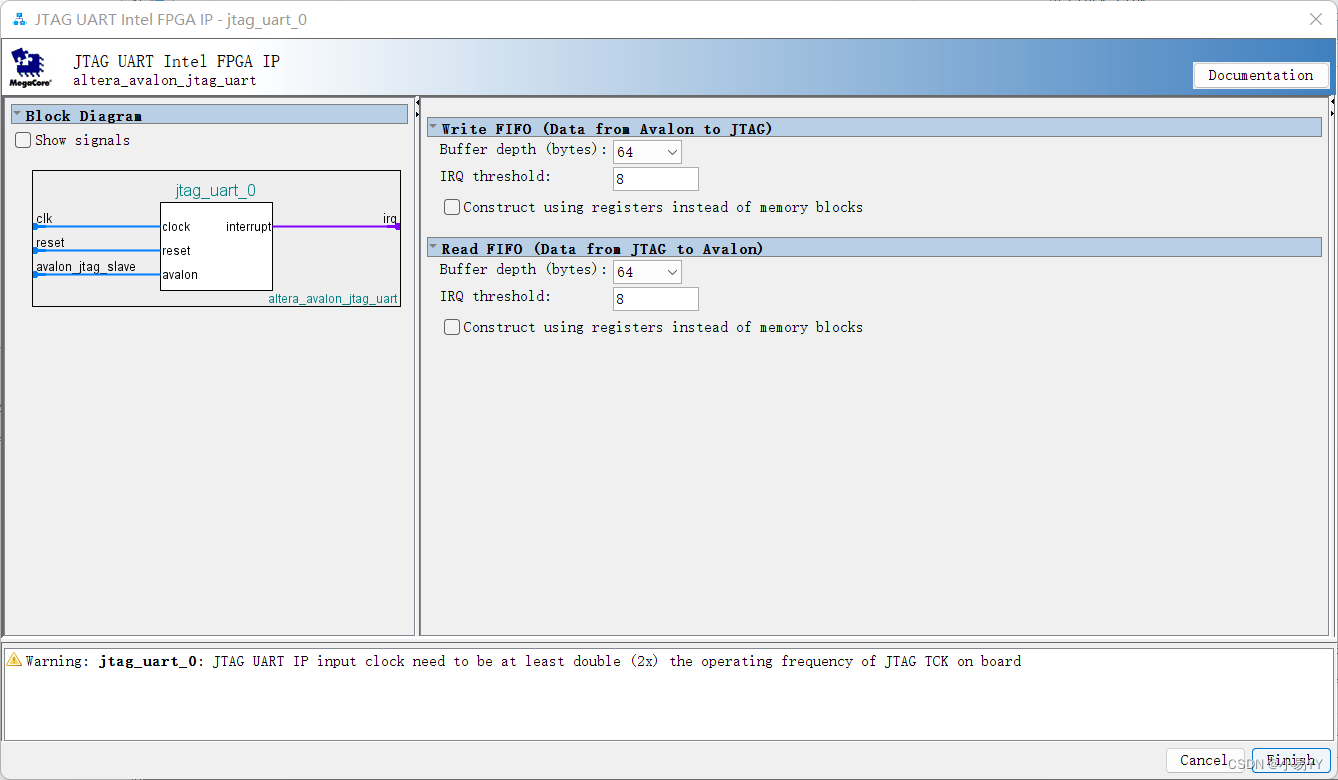Close the JTAG UART dialog window
Image resolution: width=1338 pixels, height=780 pixels.
[x=1316, y=19]
